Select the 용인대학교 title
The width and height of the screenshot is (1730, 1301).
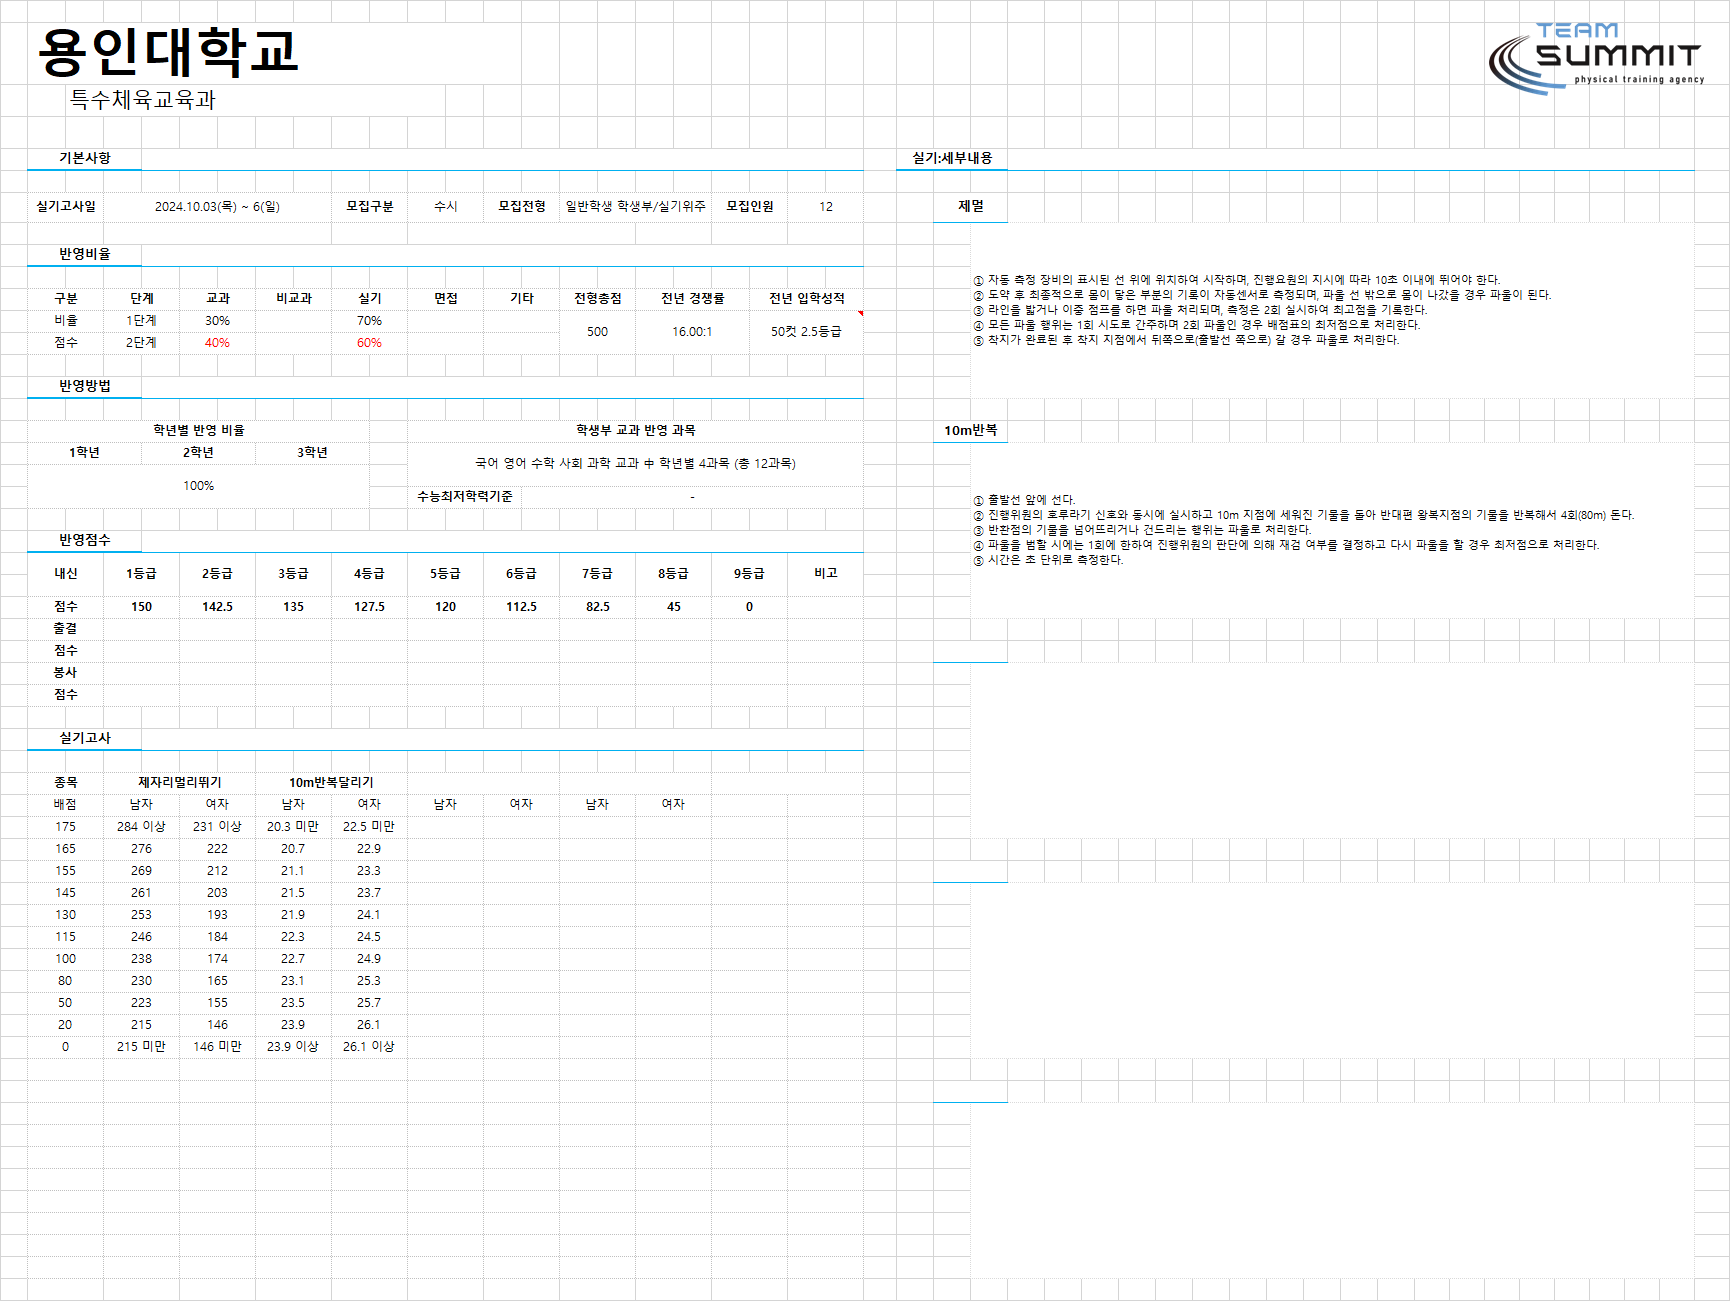pyautogui.click(x=168, y=52)
